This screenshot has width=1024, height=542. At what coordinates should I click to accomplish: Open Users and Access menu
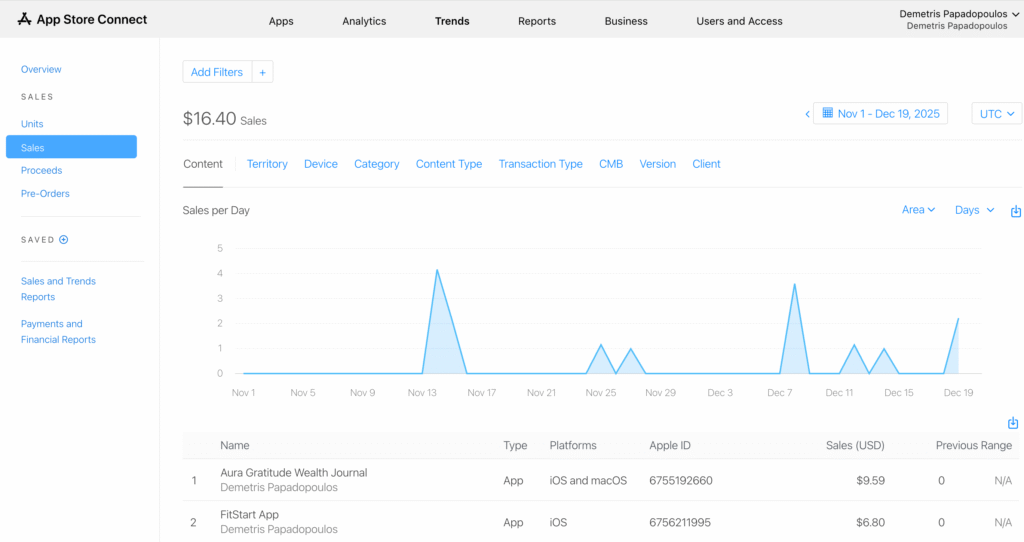point(739,21)
